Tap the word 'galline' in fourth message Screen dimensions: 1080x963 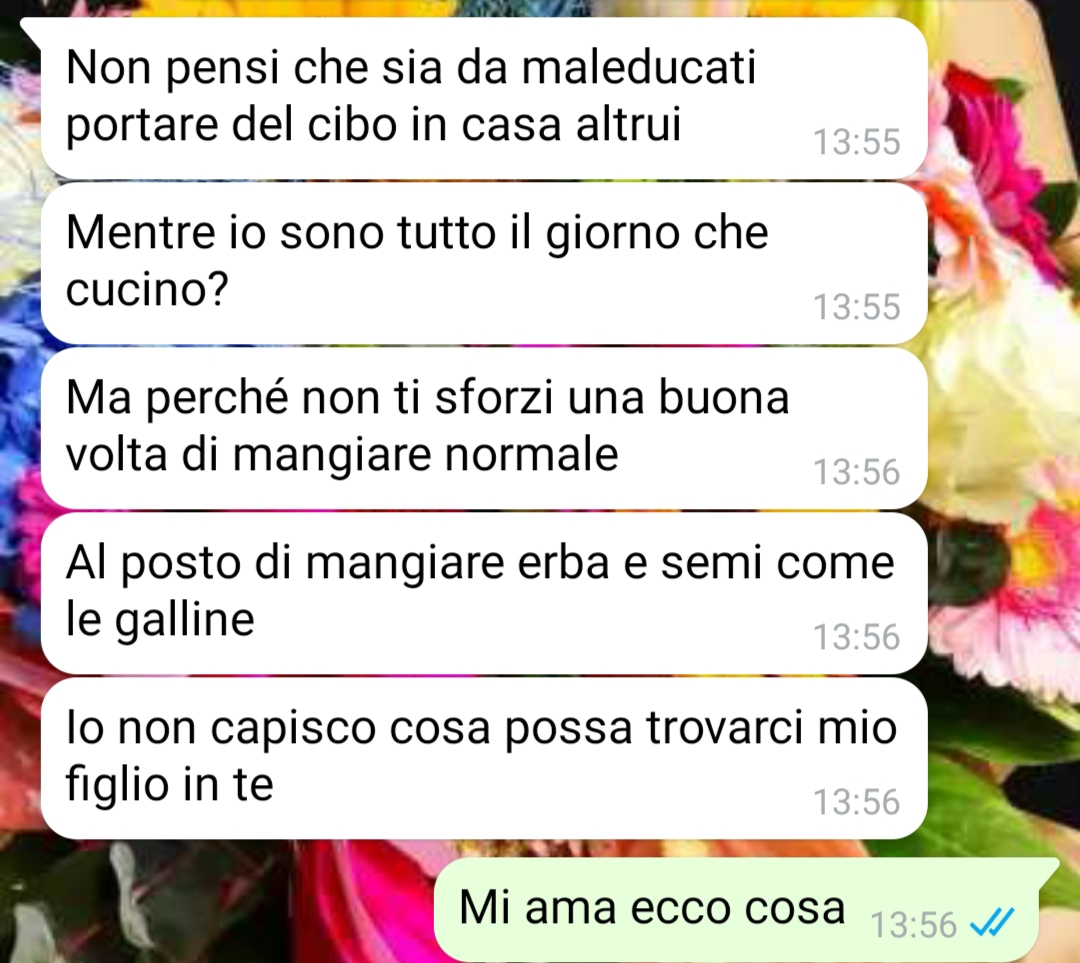click(x=185, y=619)
